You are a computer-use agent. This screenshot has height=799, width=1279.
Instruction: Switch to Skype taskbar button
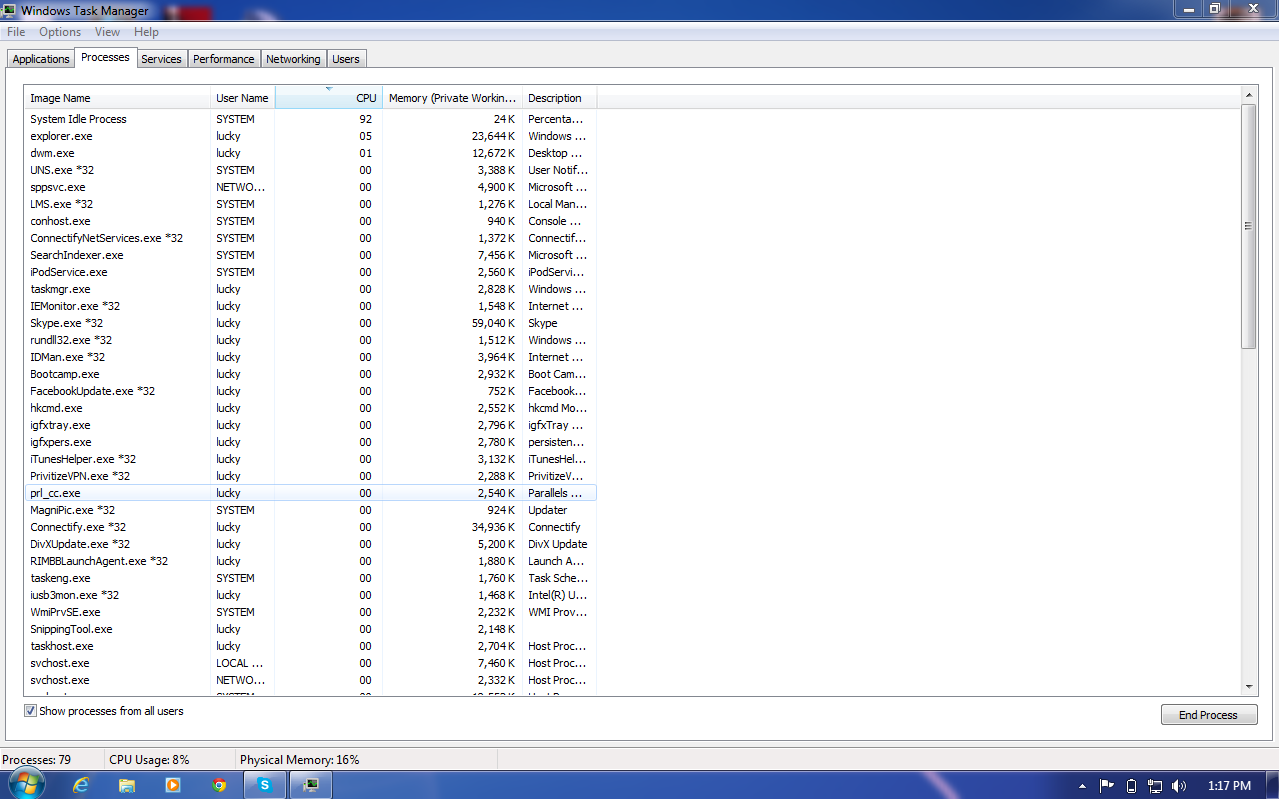tap(265, 785)
